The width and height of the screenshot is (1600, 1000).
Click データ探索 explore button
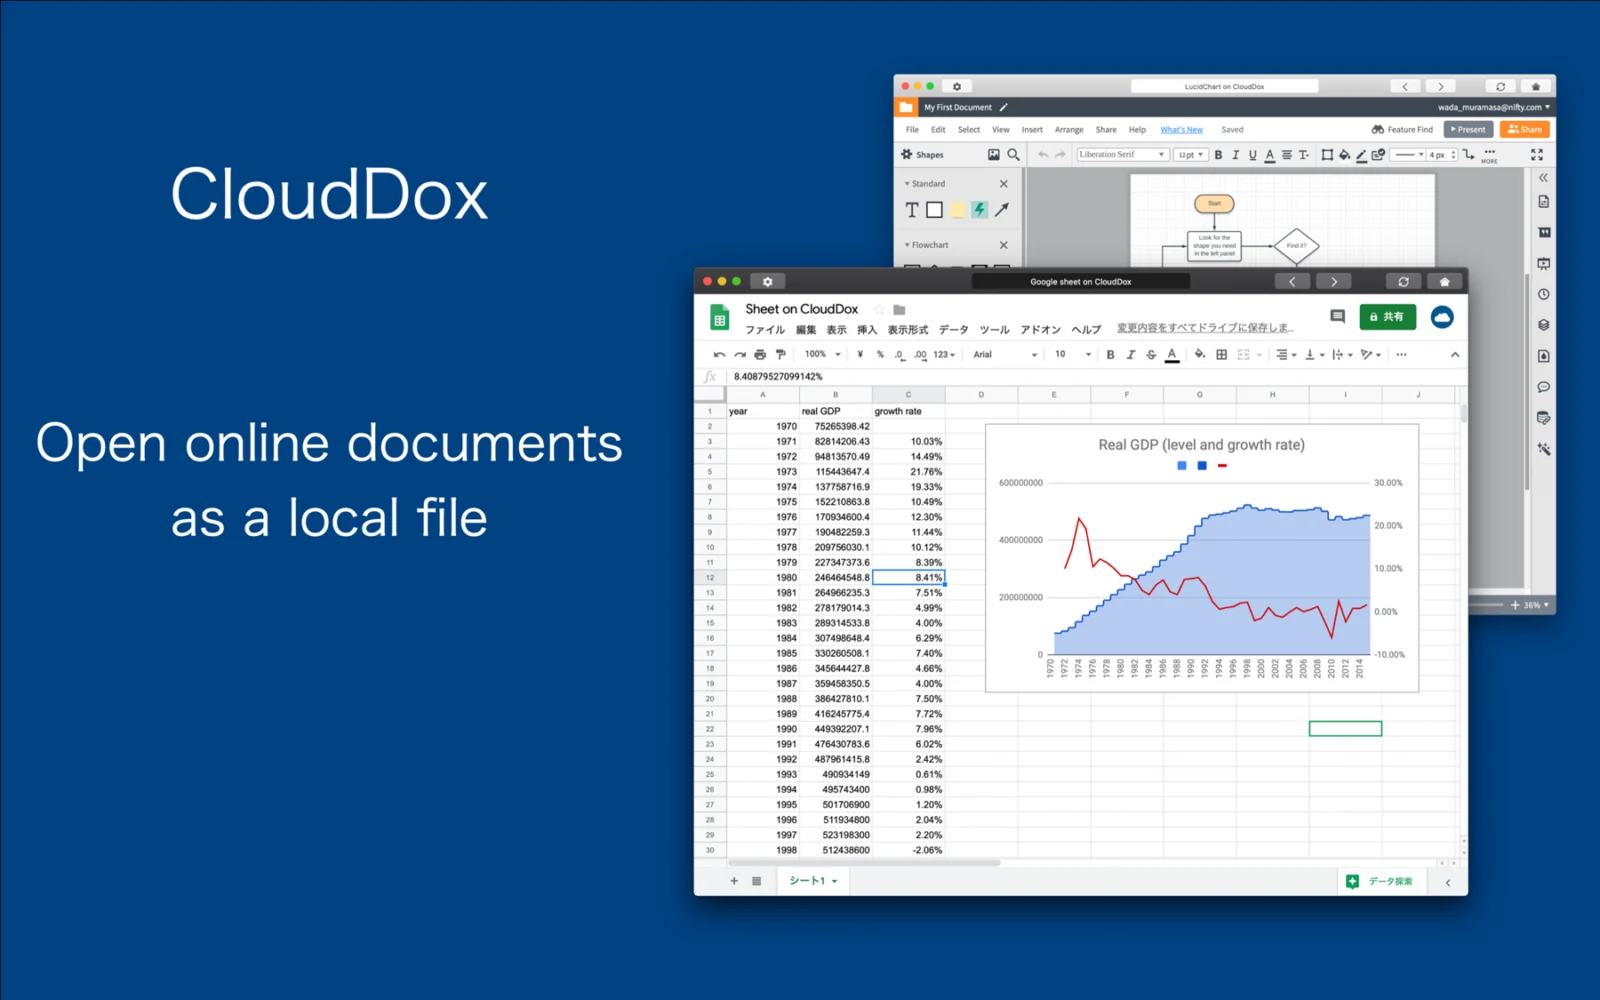click(x=1381, y=881)
